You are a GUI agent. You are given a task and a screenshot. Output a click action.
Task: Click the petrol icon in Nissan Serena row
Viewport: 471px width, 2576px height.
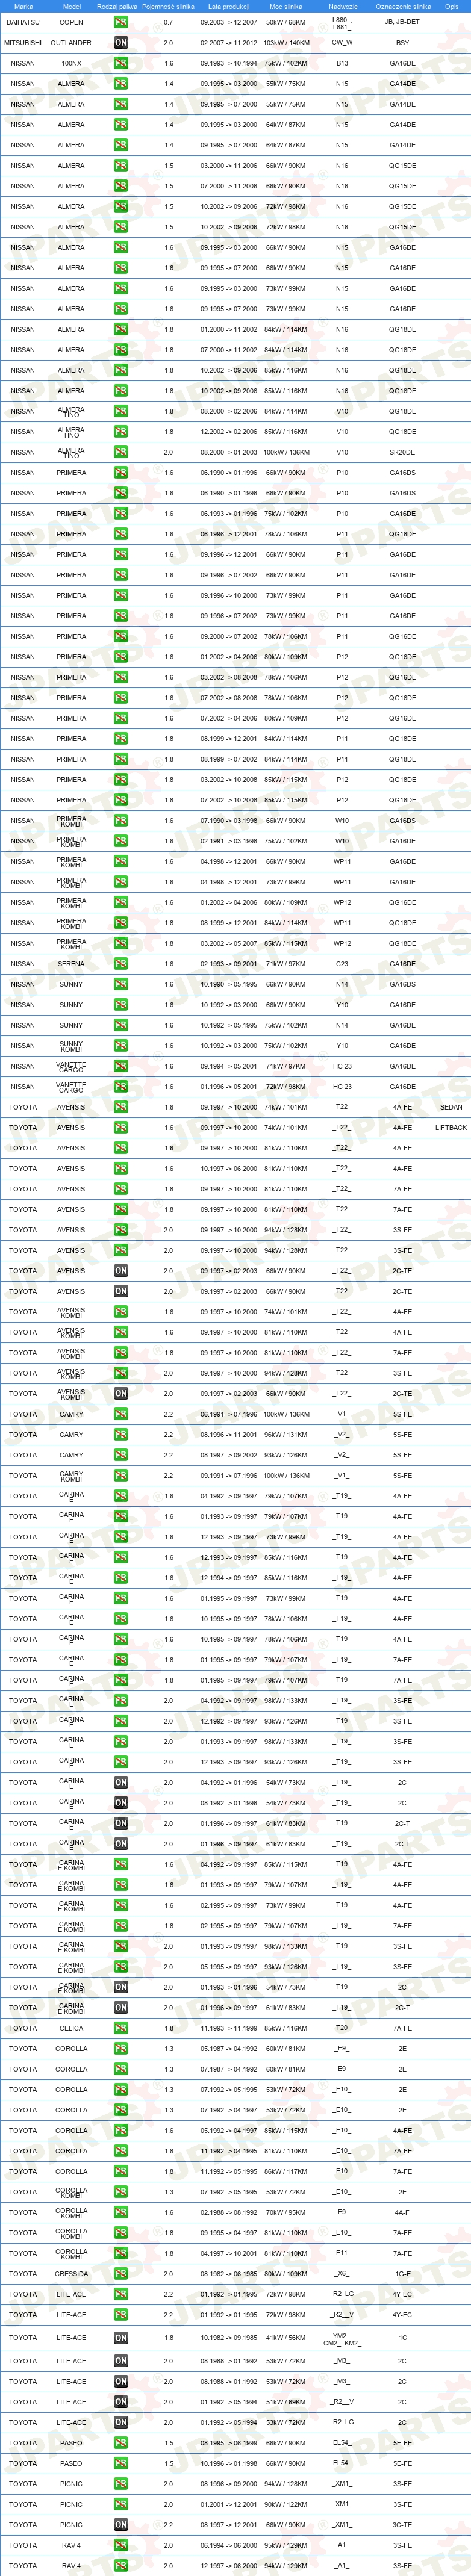(120, 964)
